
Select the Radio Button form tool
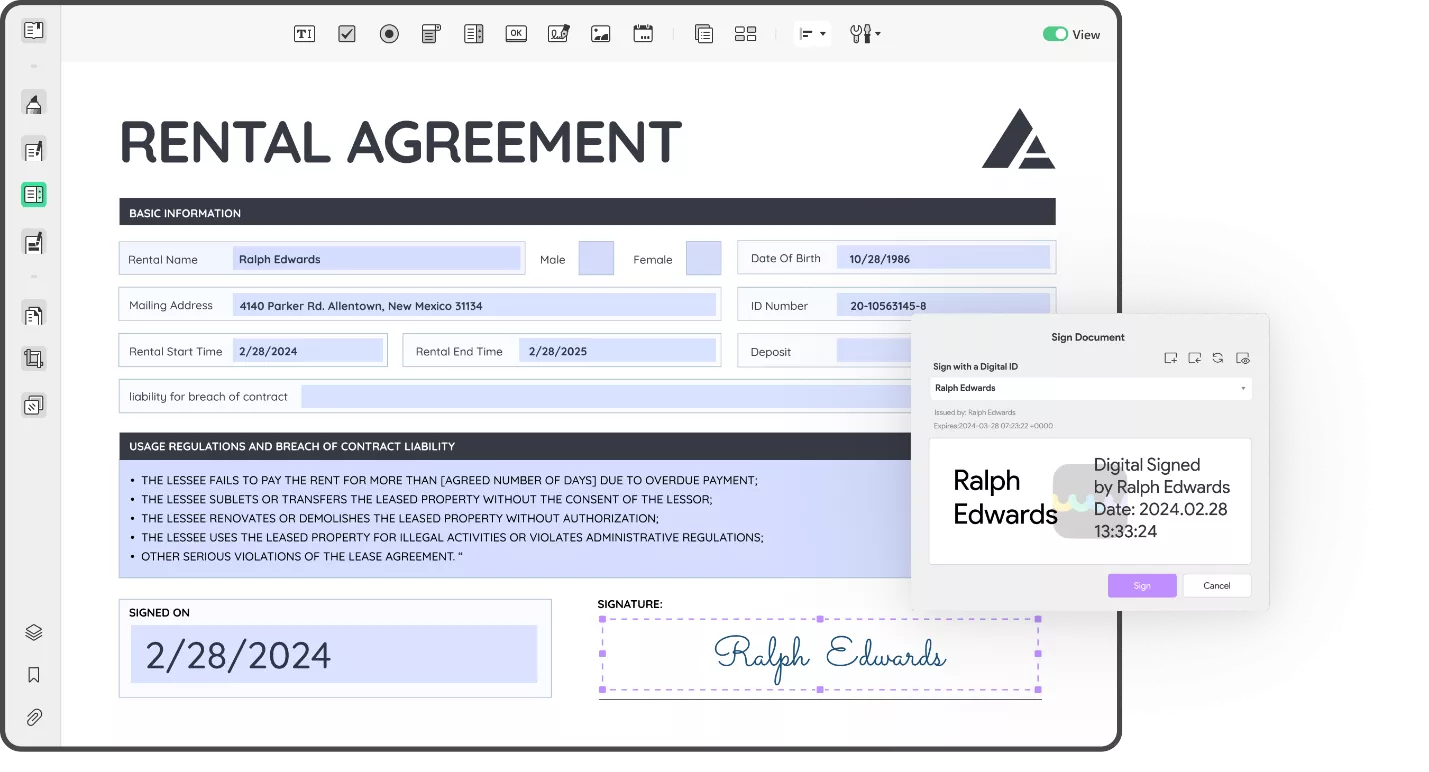(389, 33)
